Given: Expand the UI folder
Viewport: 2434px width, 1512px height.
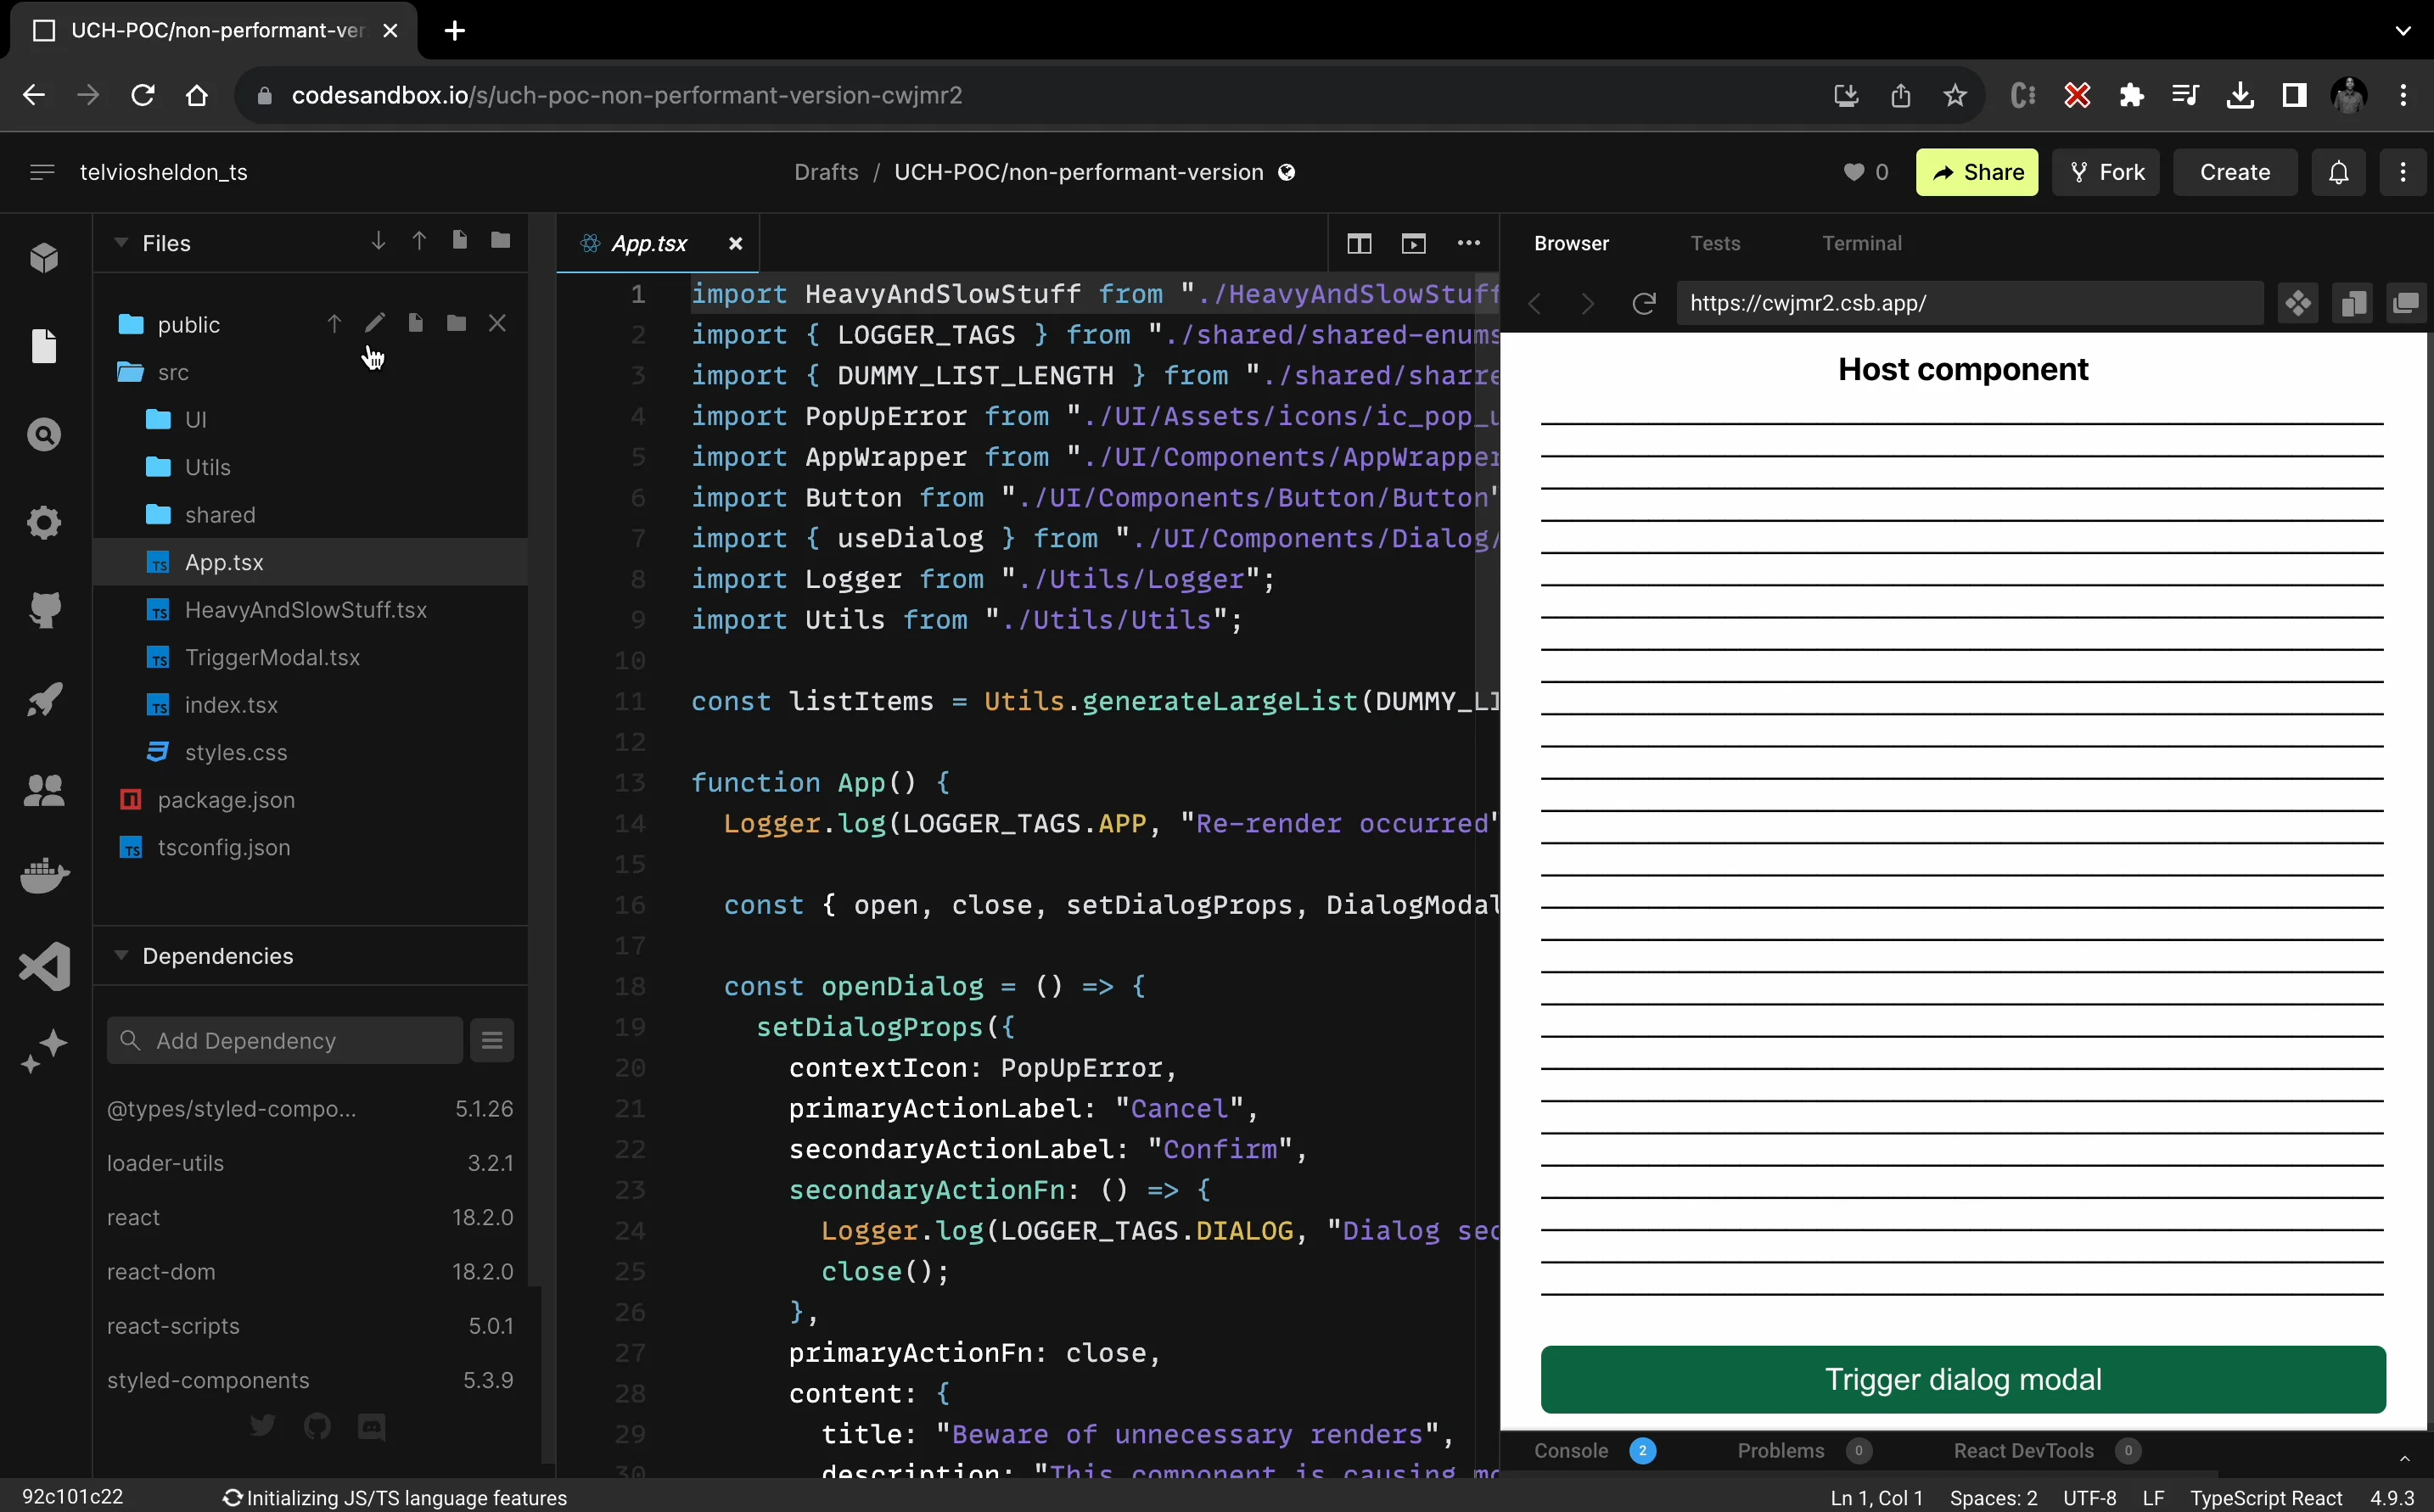Looking at the screenshot, I should (x=158, y=419).
